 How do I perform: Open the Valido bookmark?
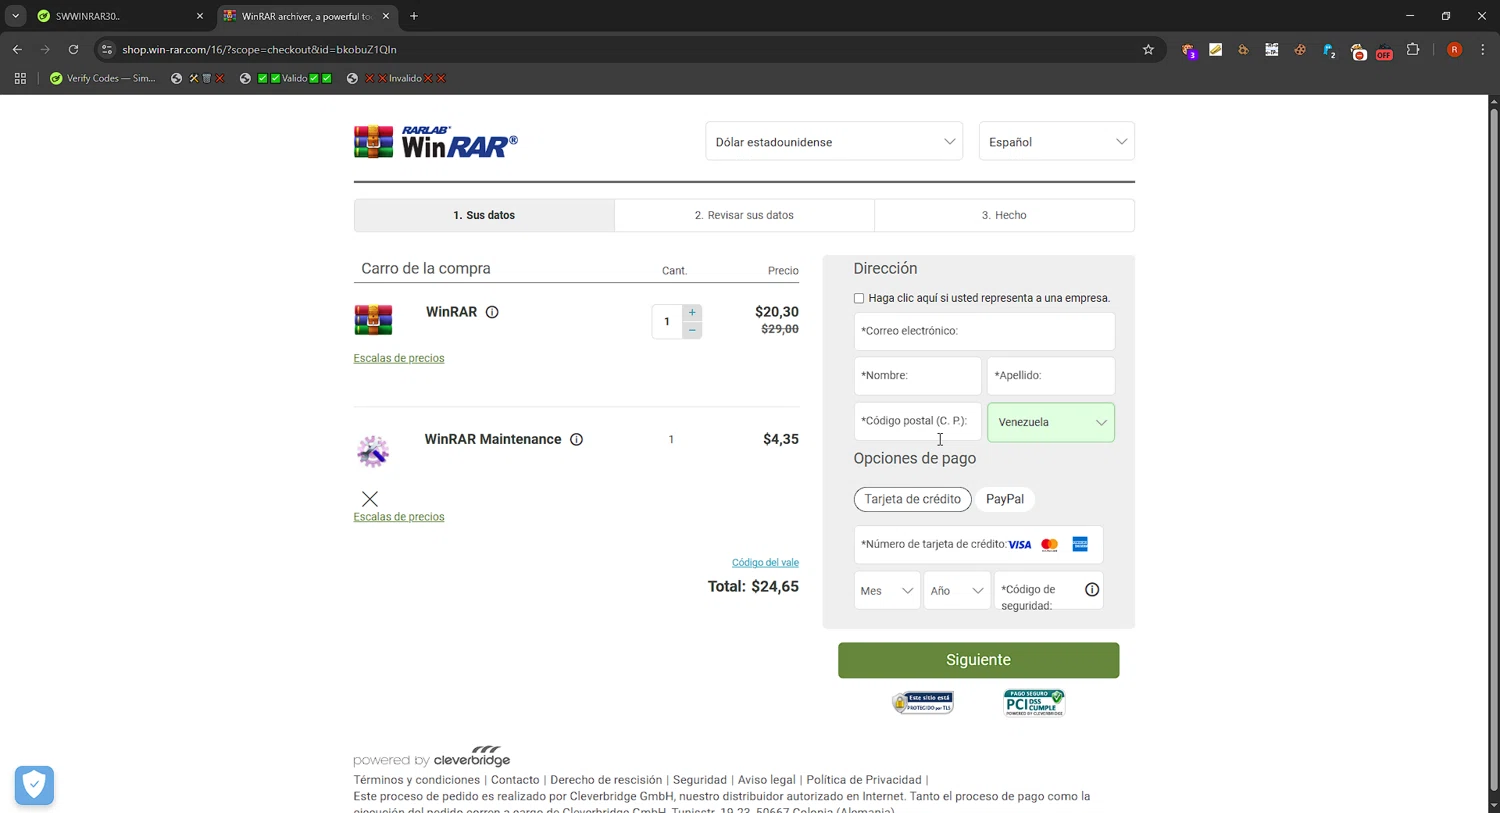[x=286, y=78]
